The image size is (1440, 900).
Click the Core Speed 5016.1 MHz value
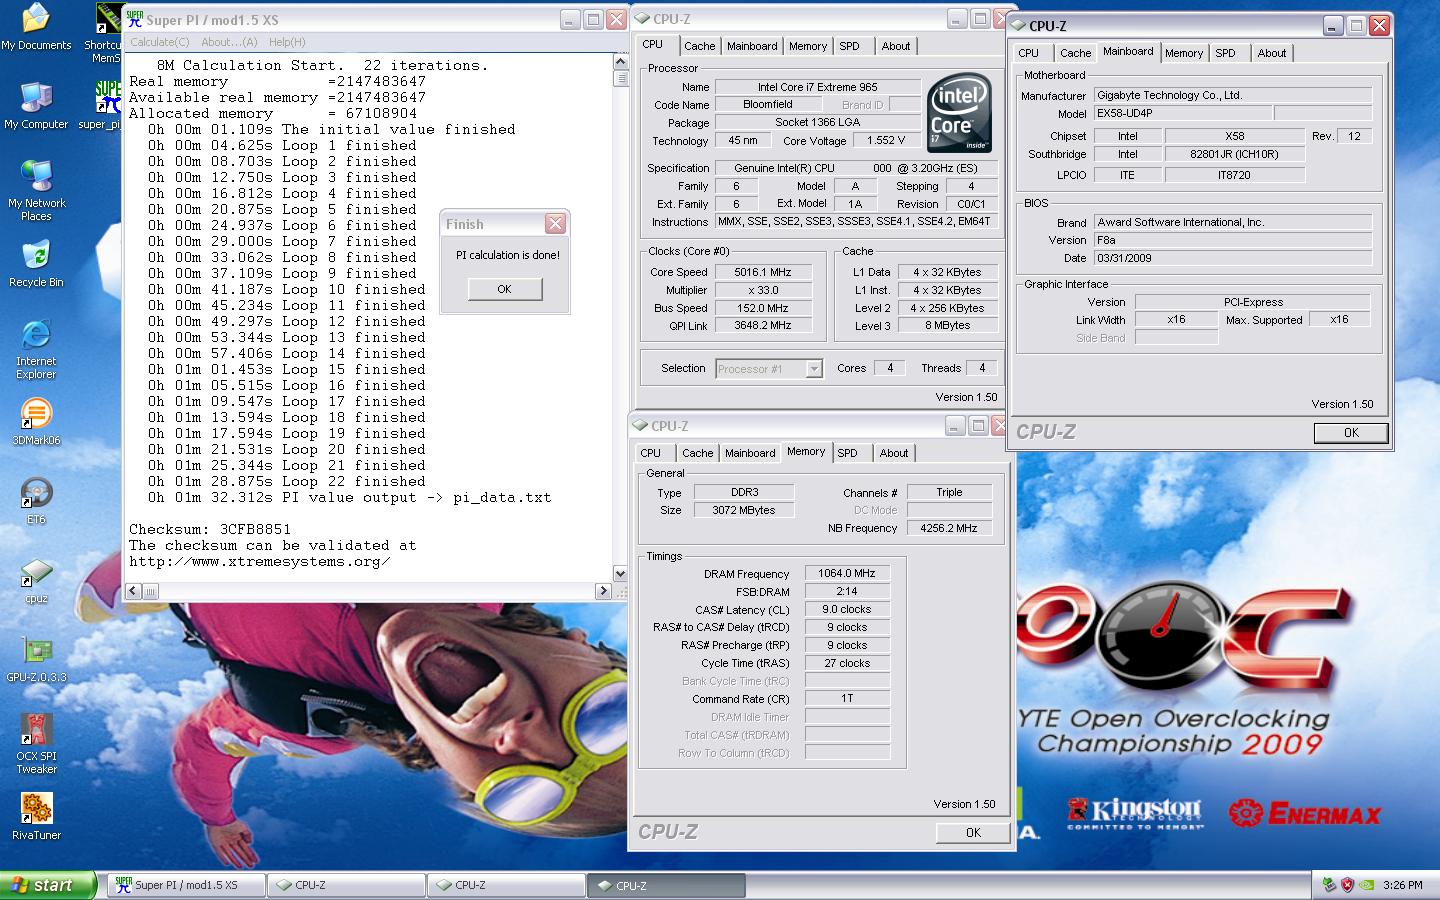(x=762, y=272)
